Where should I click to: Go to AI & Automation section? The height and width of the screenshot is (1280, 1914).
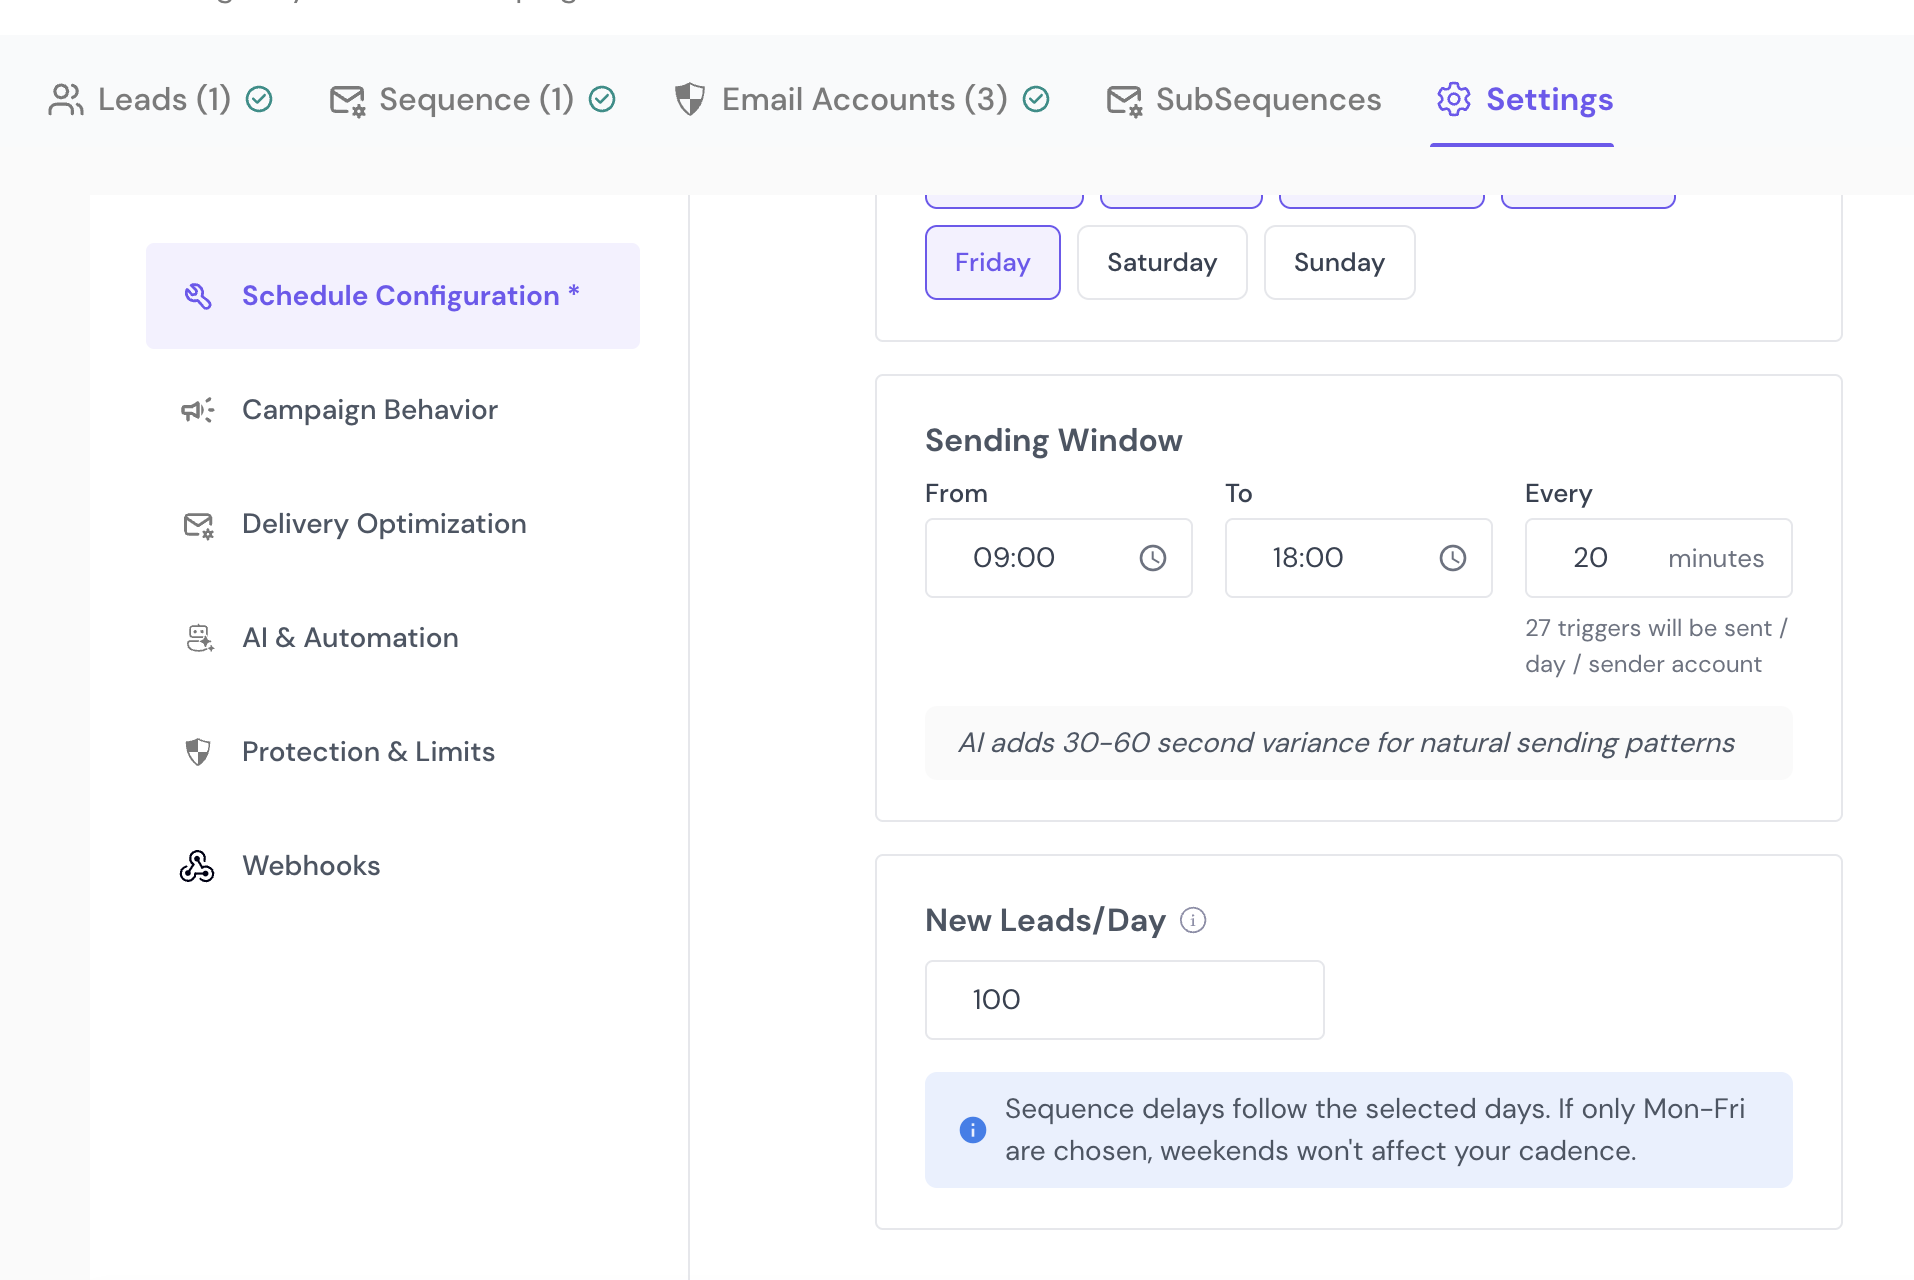(393, 638)
